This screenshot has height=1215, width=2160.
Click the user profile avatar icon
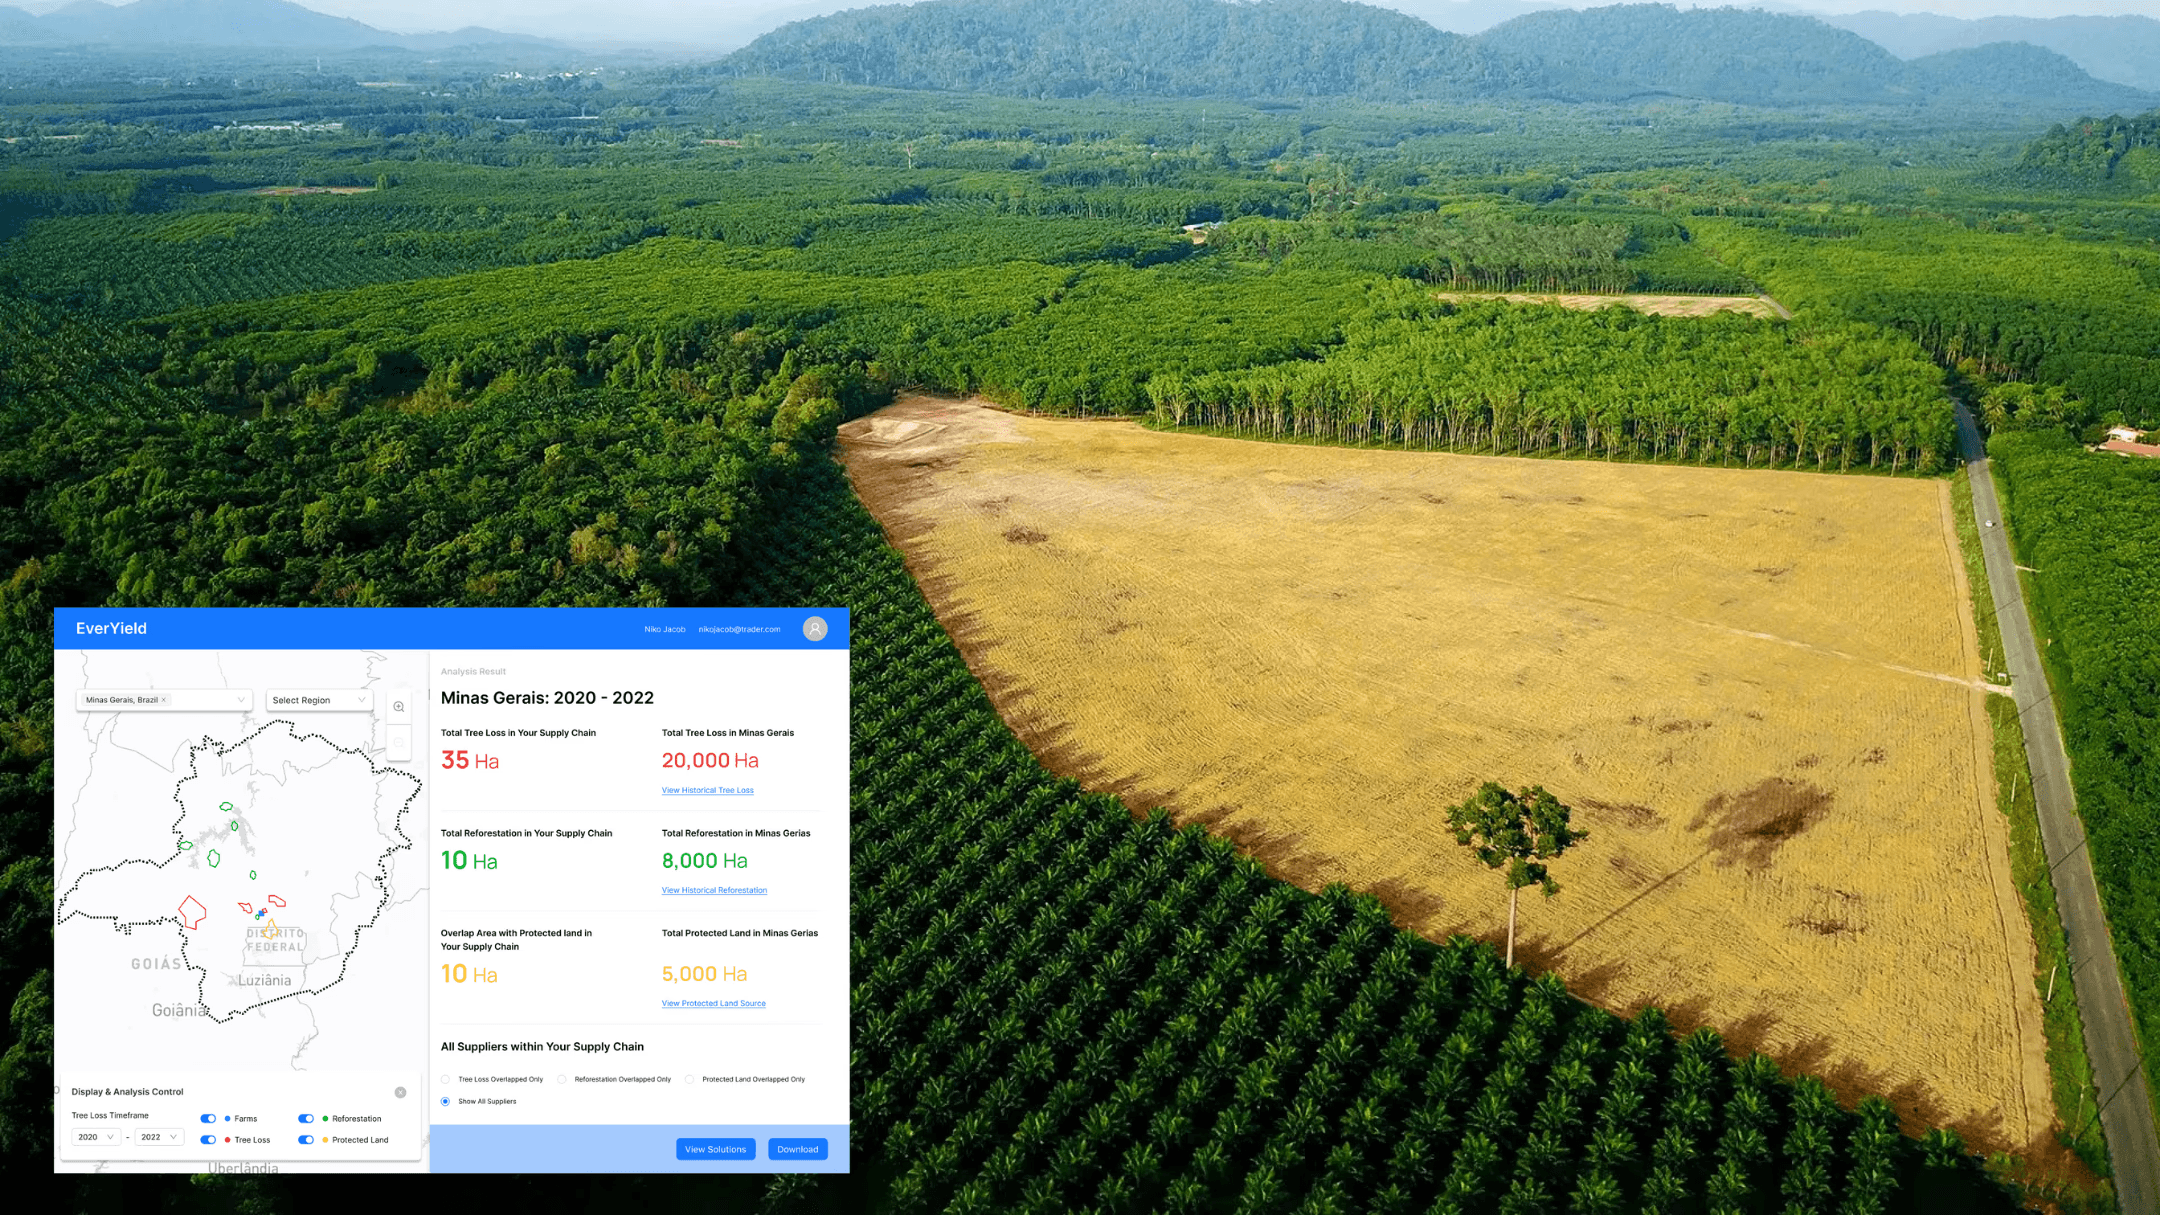(815, 629)
